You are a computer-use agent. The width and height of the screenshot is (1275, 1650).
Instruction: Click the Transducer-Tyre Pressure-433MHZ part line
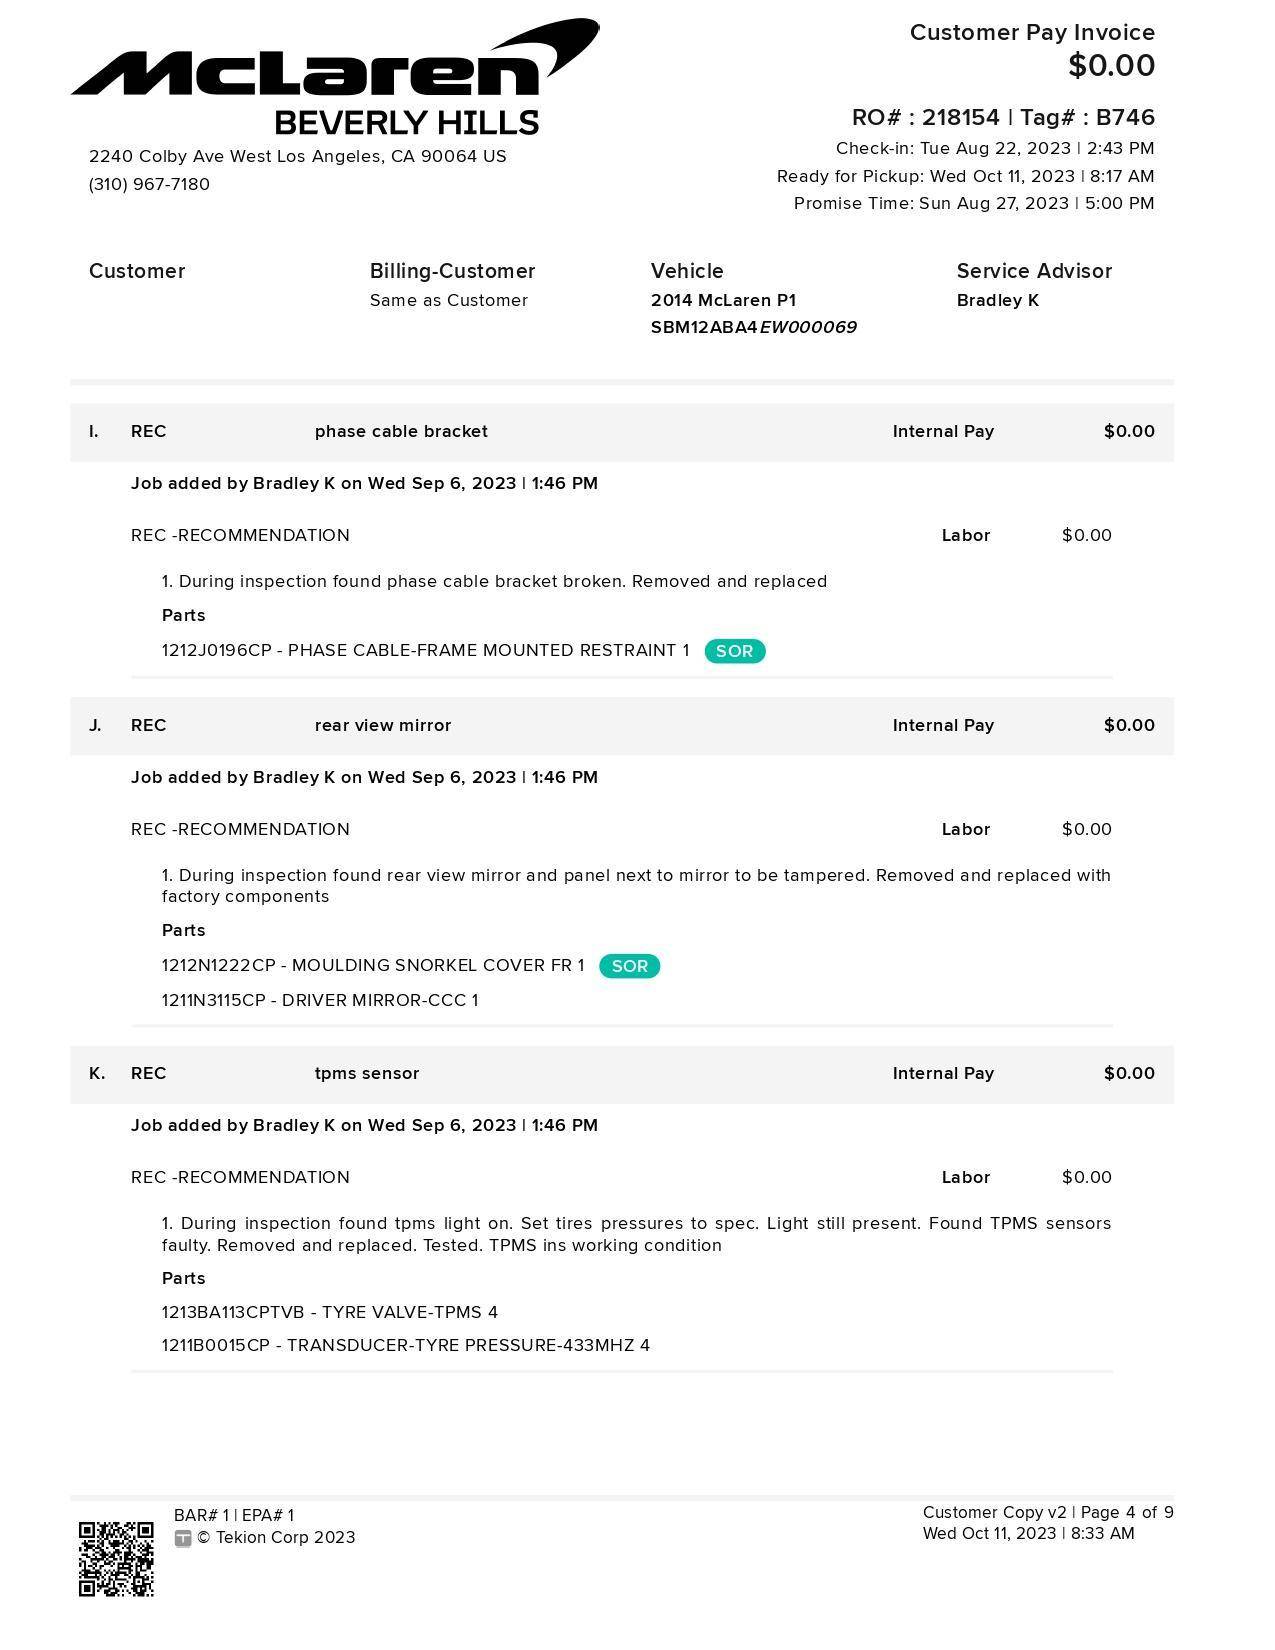(405, 1345)
